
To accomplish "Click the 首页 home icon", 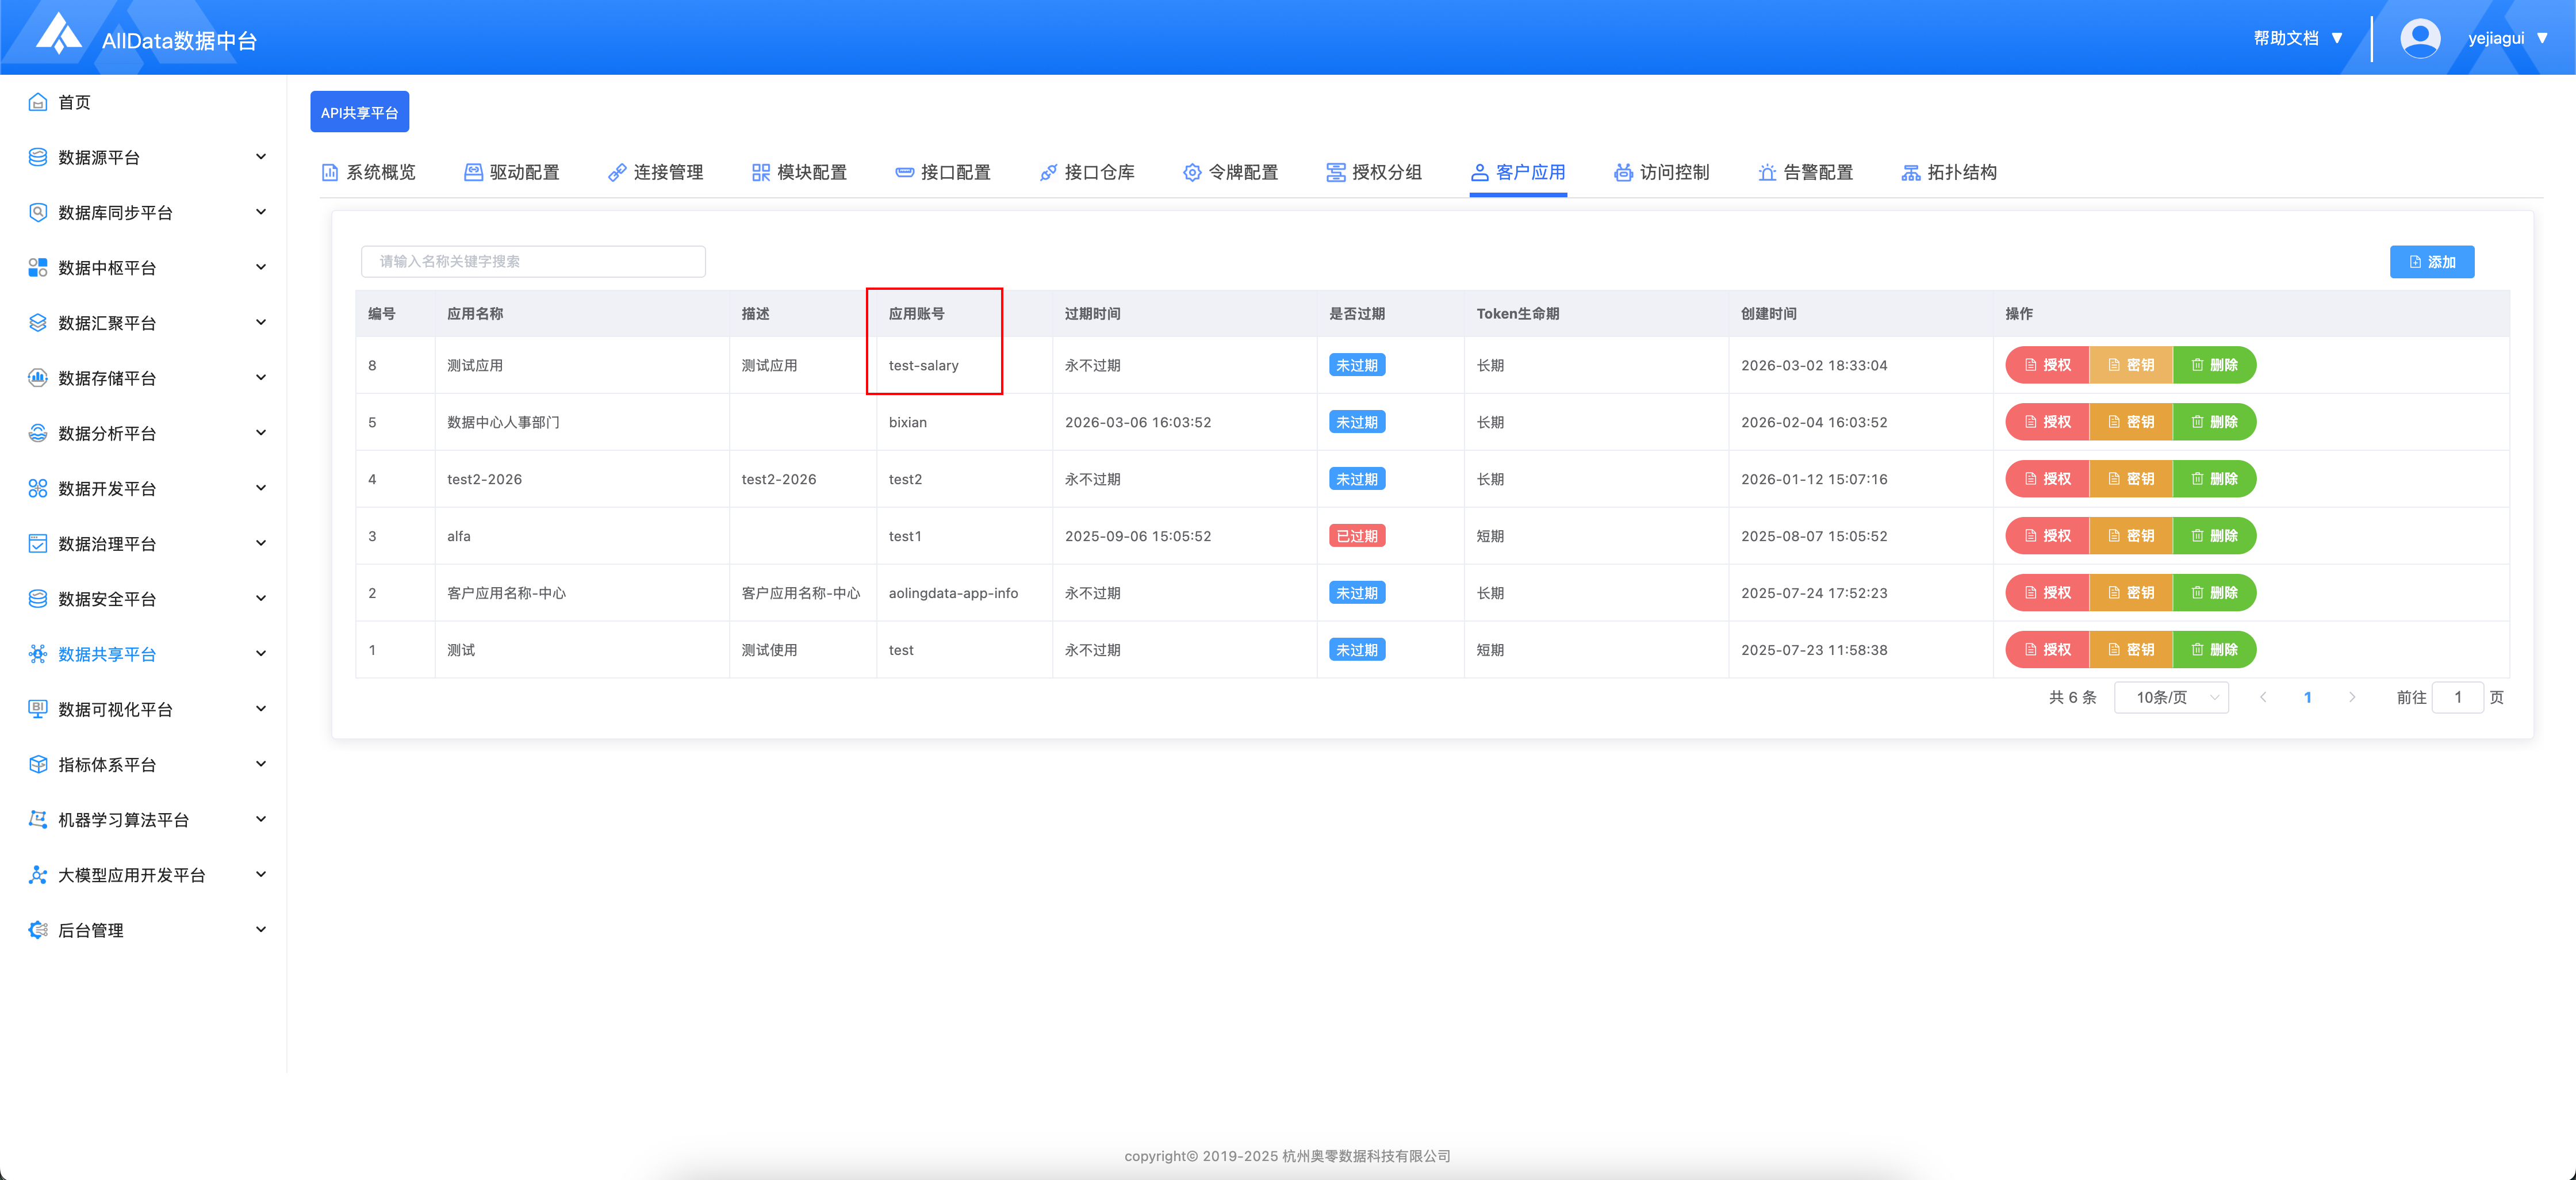I will coord(38,102).
